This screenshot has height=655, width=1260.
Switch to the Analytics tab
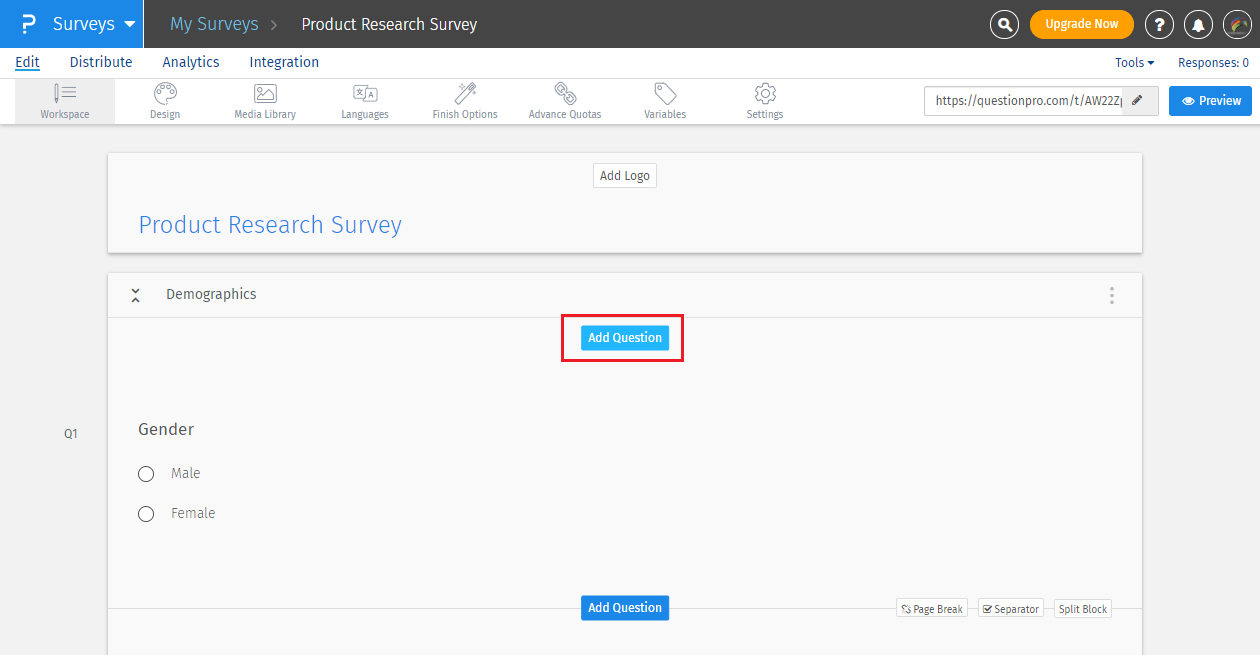tap(190, 62)
